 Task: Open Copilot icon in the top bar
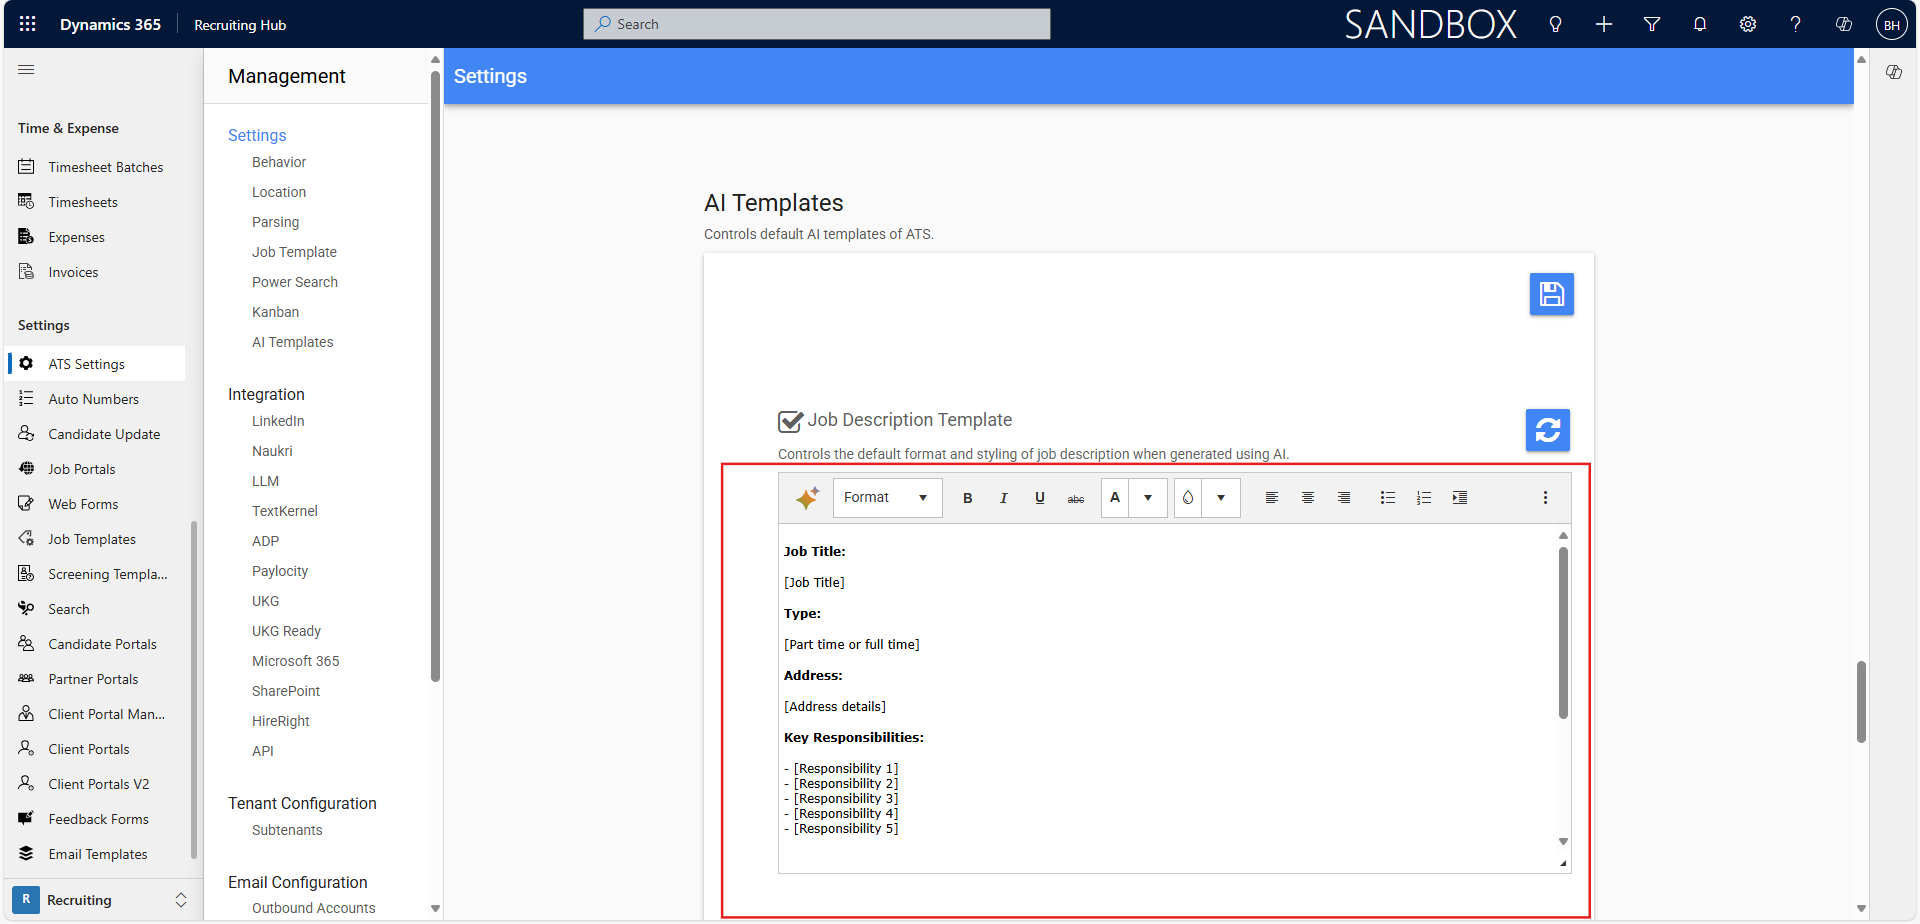pos(1844,24)
